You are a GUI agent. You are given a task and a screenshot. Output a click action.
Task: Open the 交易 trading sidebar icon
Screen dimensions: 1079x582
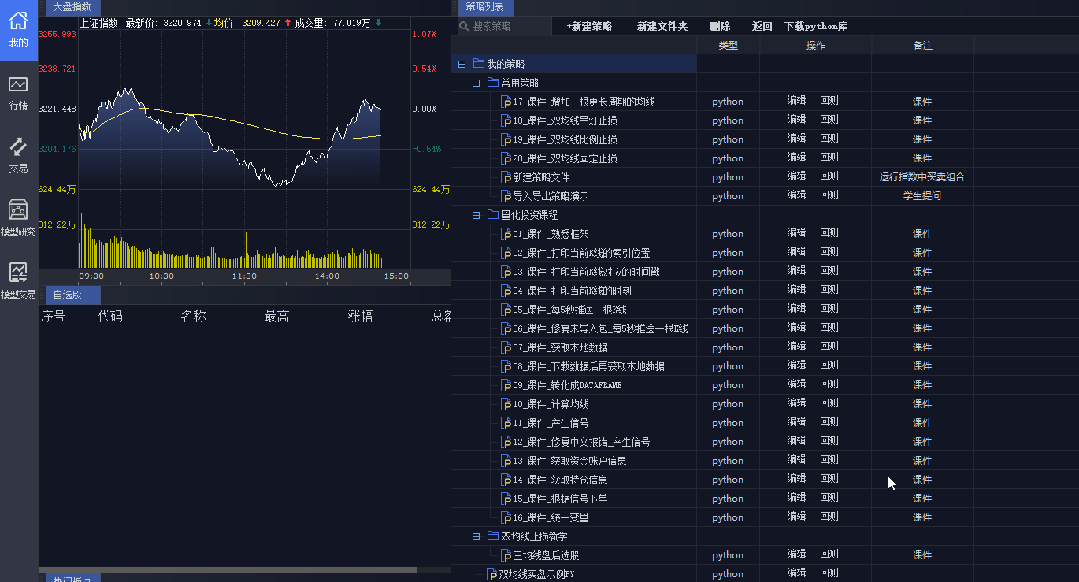click(19, 155)
